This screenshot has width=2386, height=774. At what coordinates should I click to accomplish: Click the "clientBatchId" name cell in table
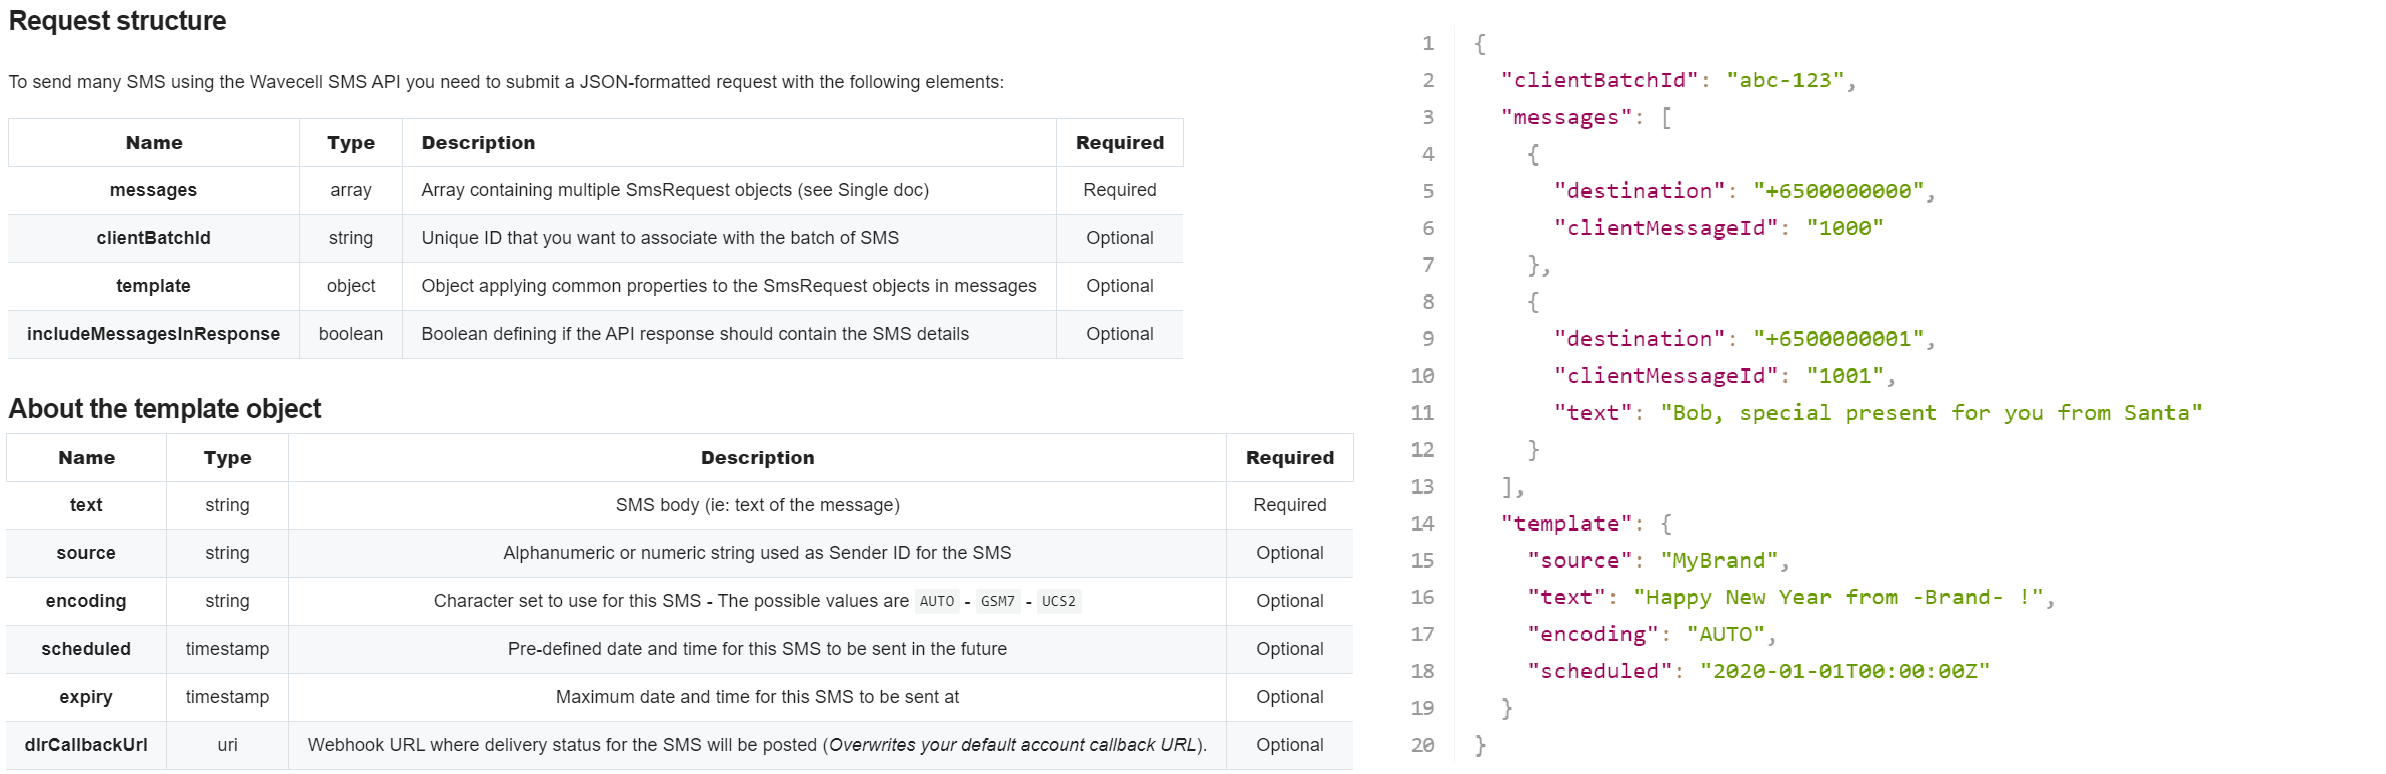(x=153, y=238)
